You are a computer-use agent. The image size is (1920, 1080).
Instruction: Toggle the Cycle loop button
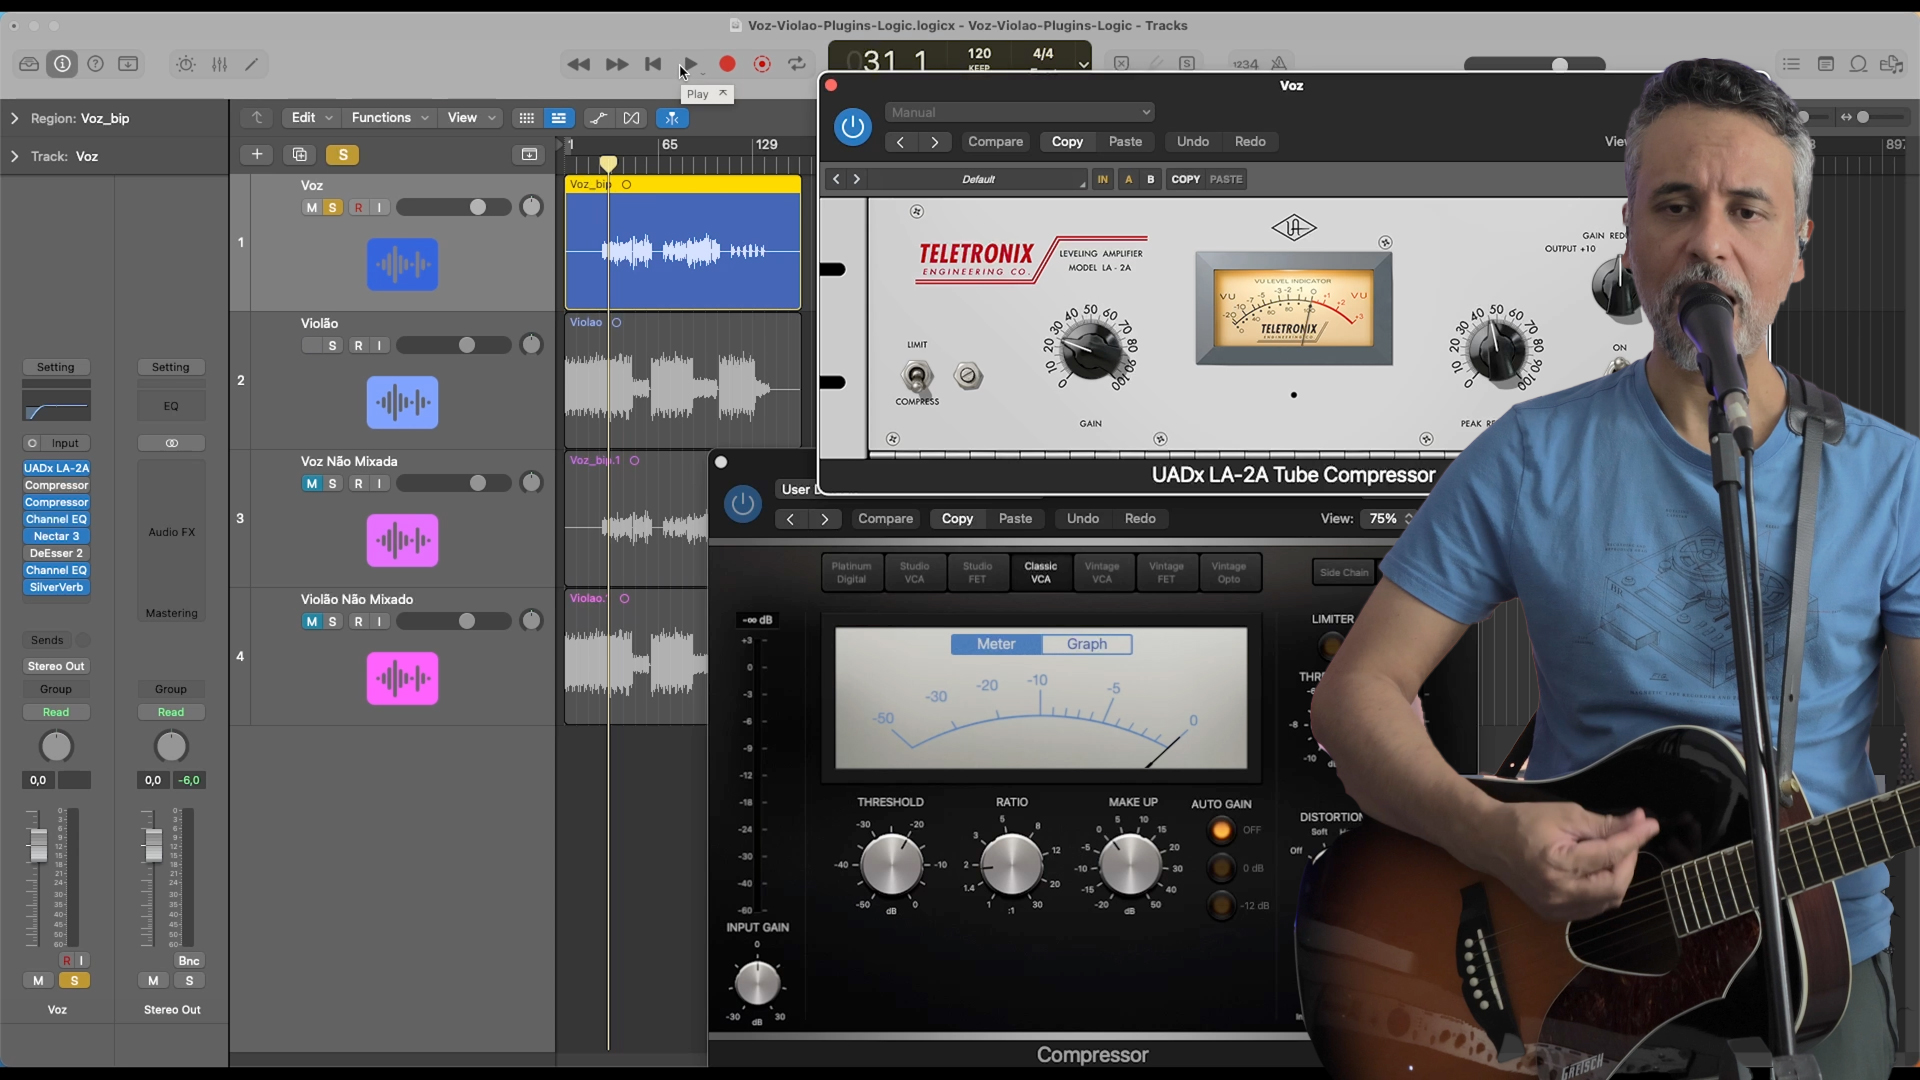(x=797, y=64)
